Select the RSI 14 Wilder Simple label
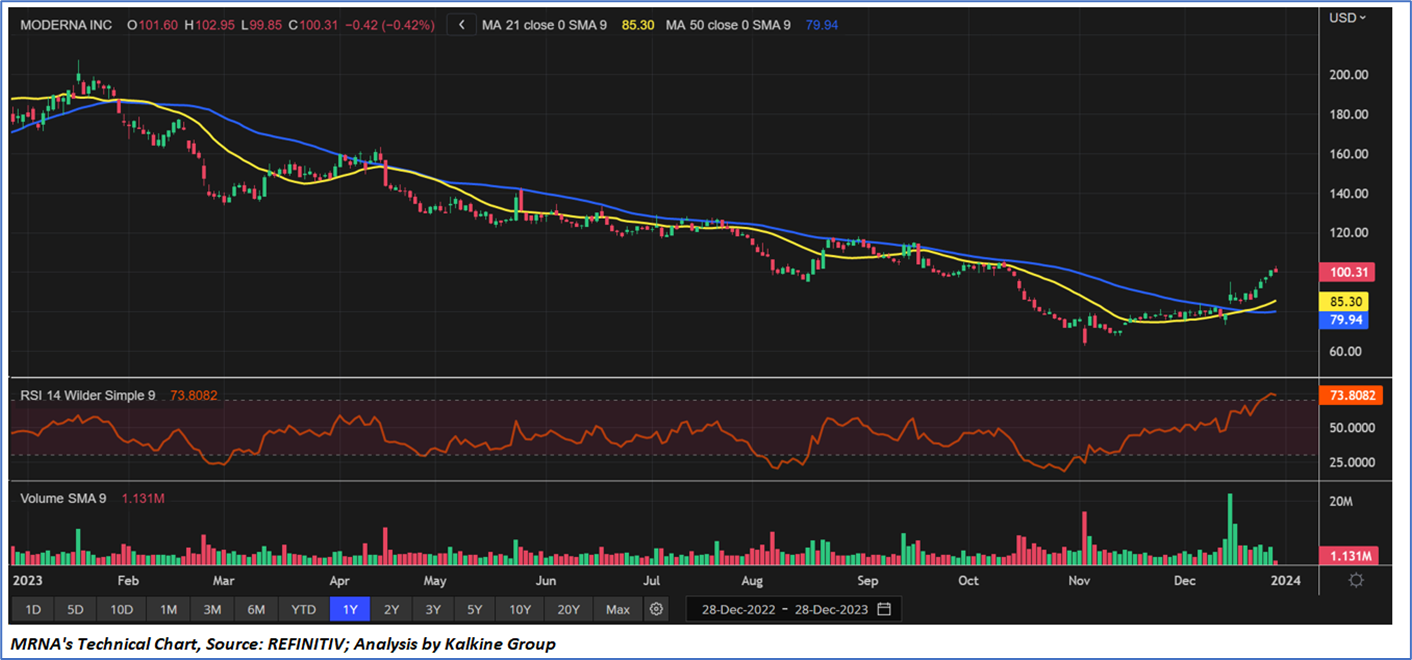 [88, 396]
